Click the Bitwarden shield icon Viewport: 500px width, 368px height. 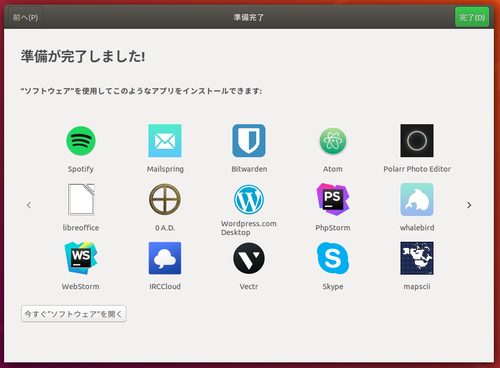[249, 141]
